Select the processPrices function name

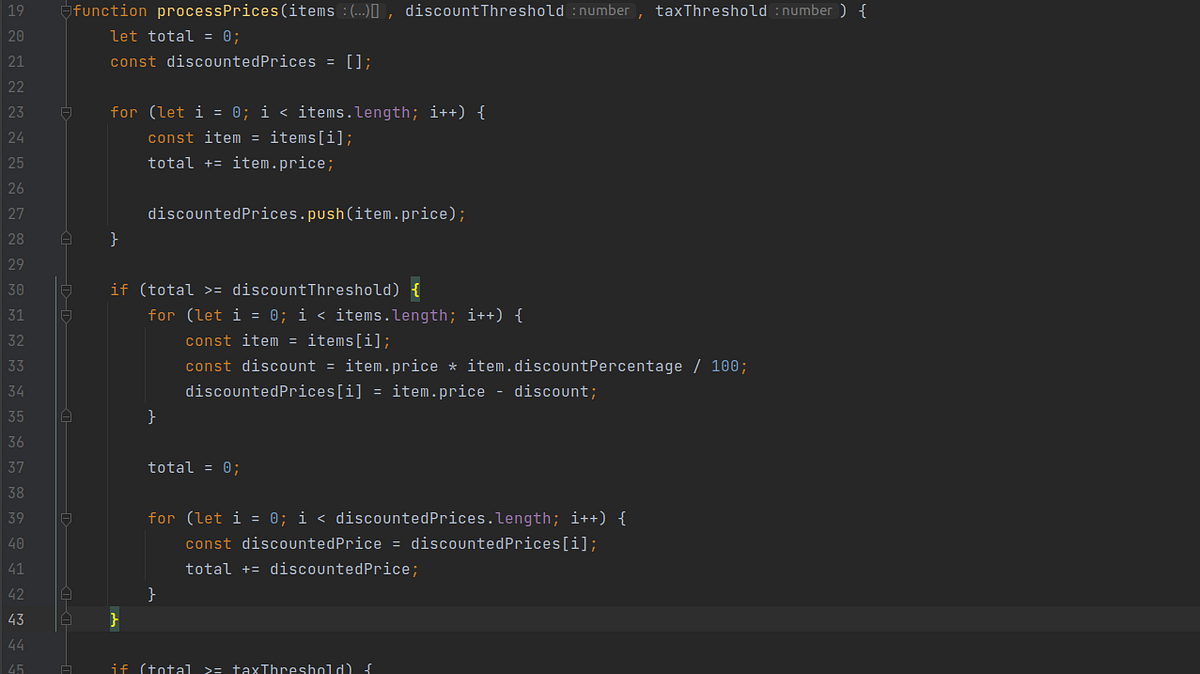[x=217, y=11]
